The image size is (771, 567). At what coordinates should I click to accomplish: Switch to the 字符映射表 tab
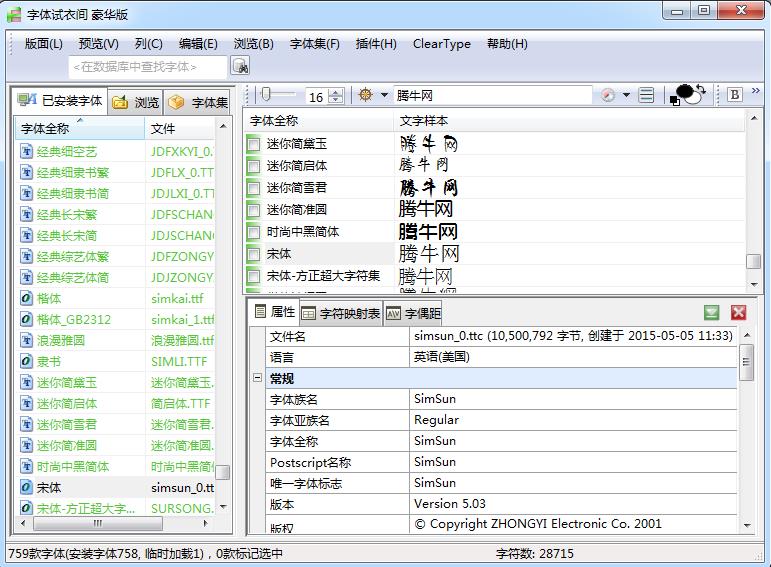pos(340,313)
